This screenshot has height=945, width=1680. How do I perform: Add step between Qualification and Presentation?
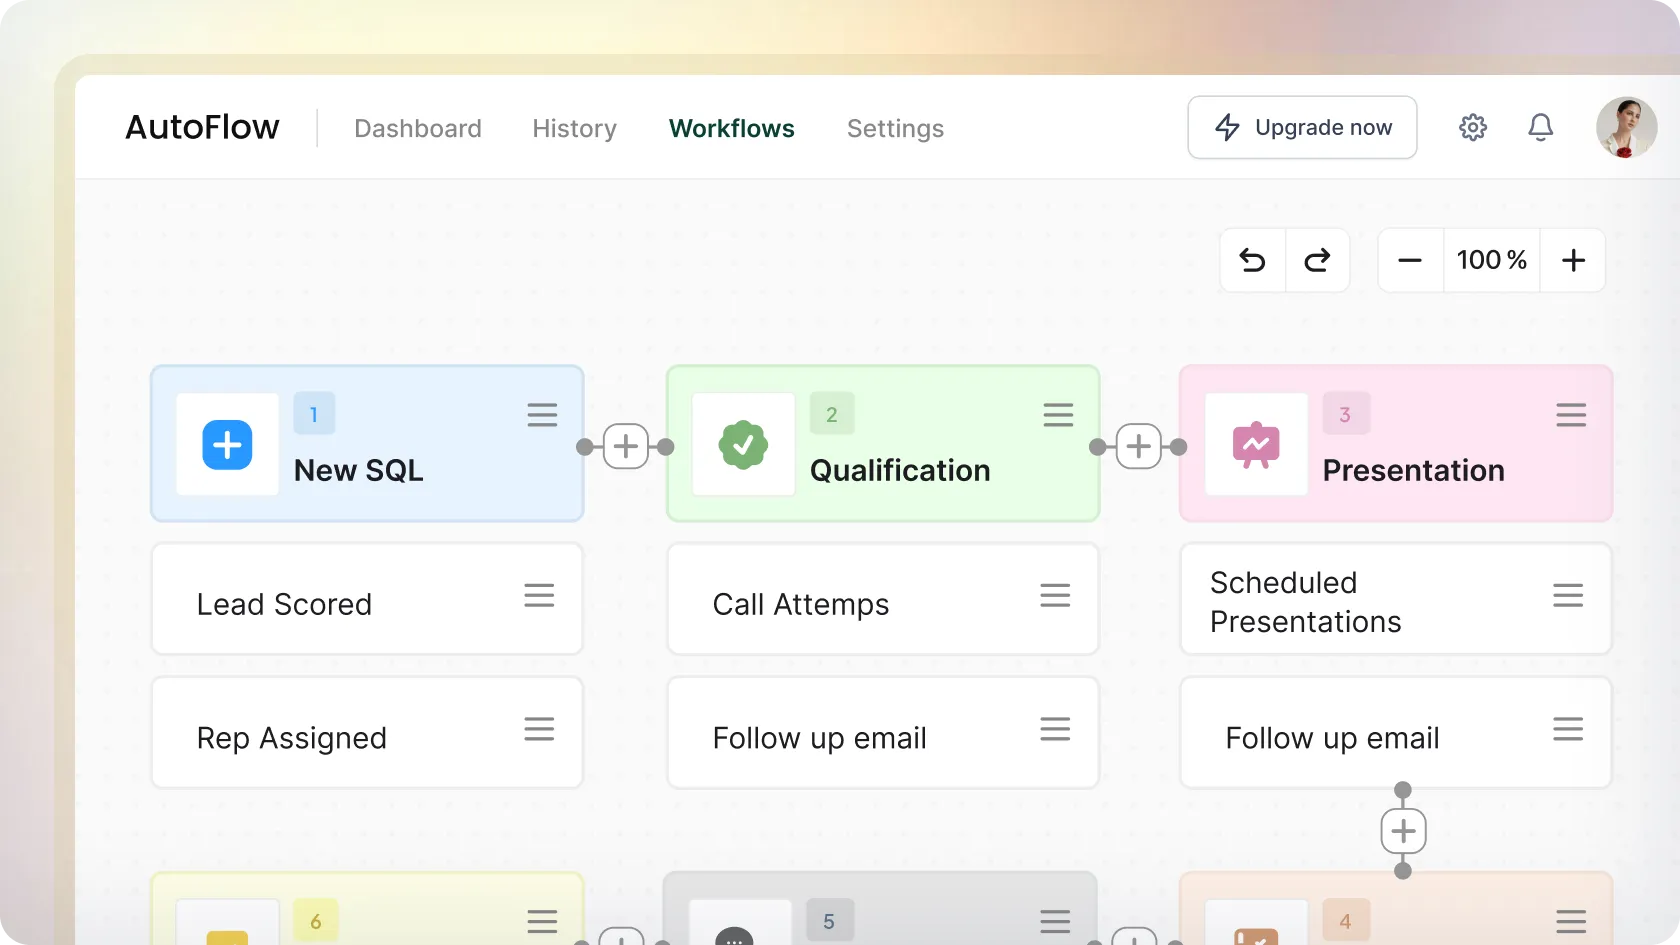click(x=1138, y=446)
